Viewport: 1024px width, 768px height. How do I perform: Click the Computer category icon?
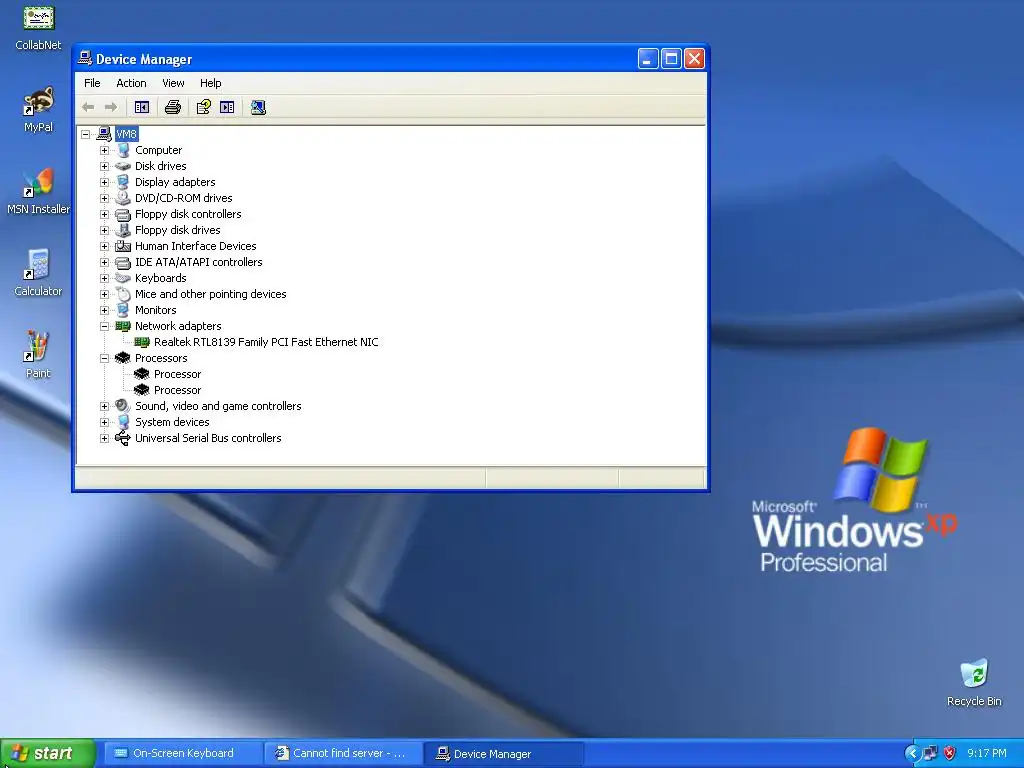point(123,150)
